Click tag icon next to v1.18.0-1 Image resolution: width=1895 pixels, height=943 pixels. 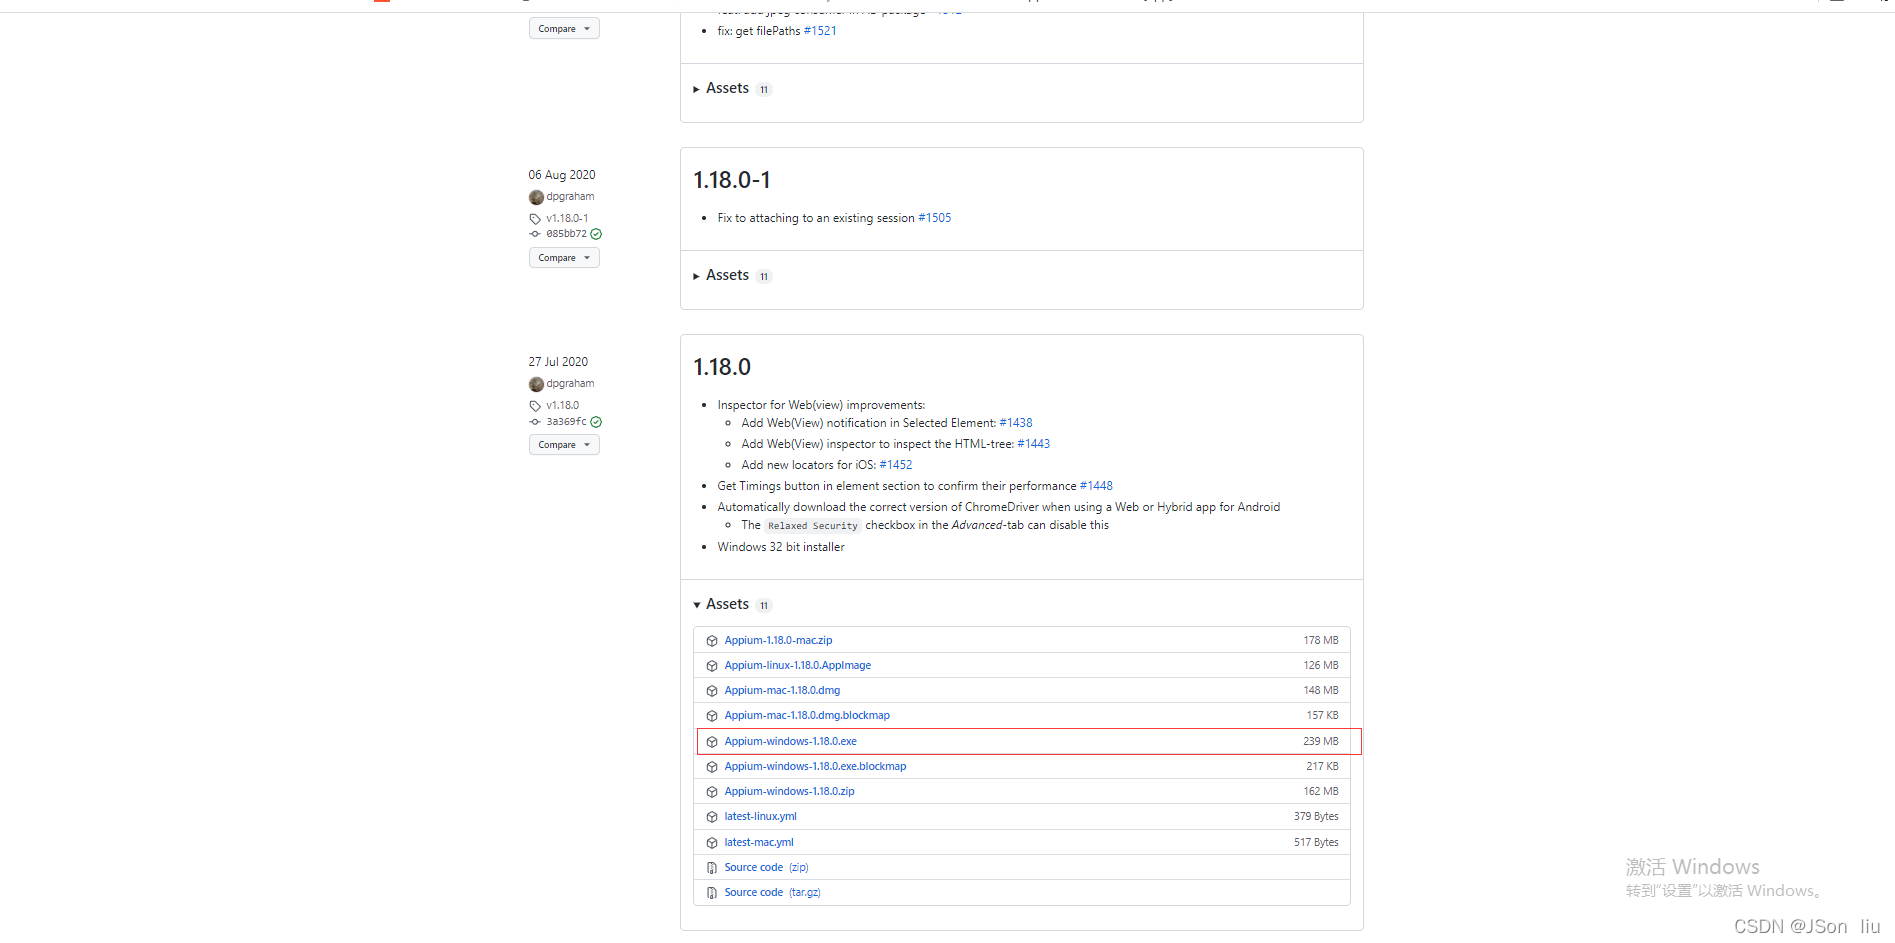535,219
